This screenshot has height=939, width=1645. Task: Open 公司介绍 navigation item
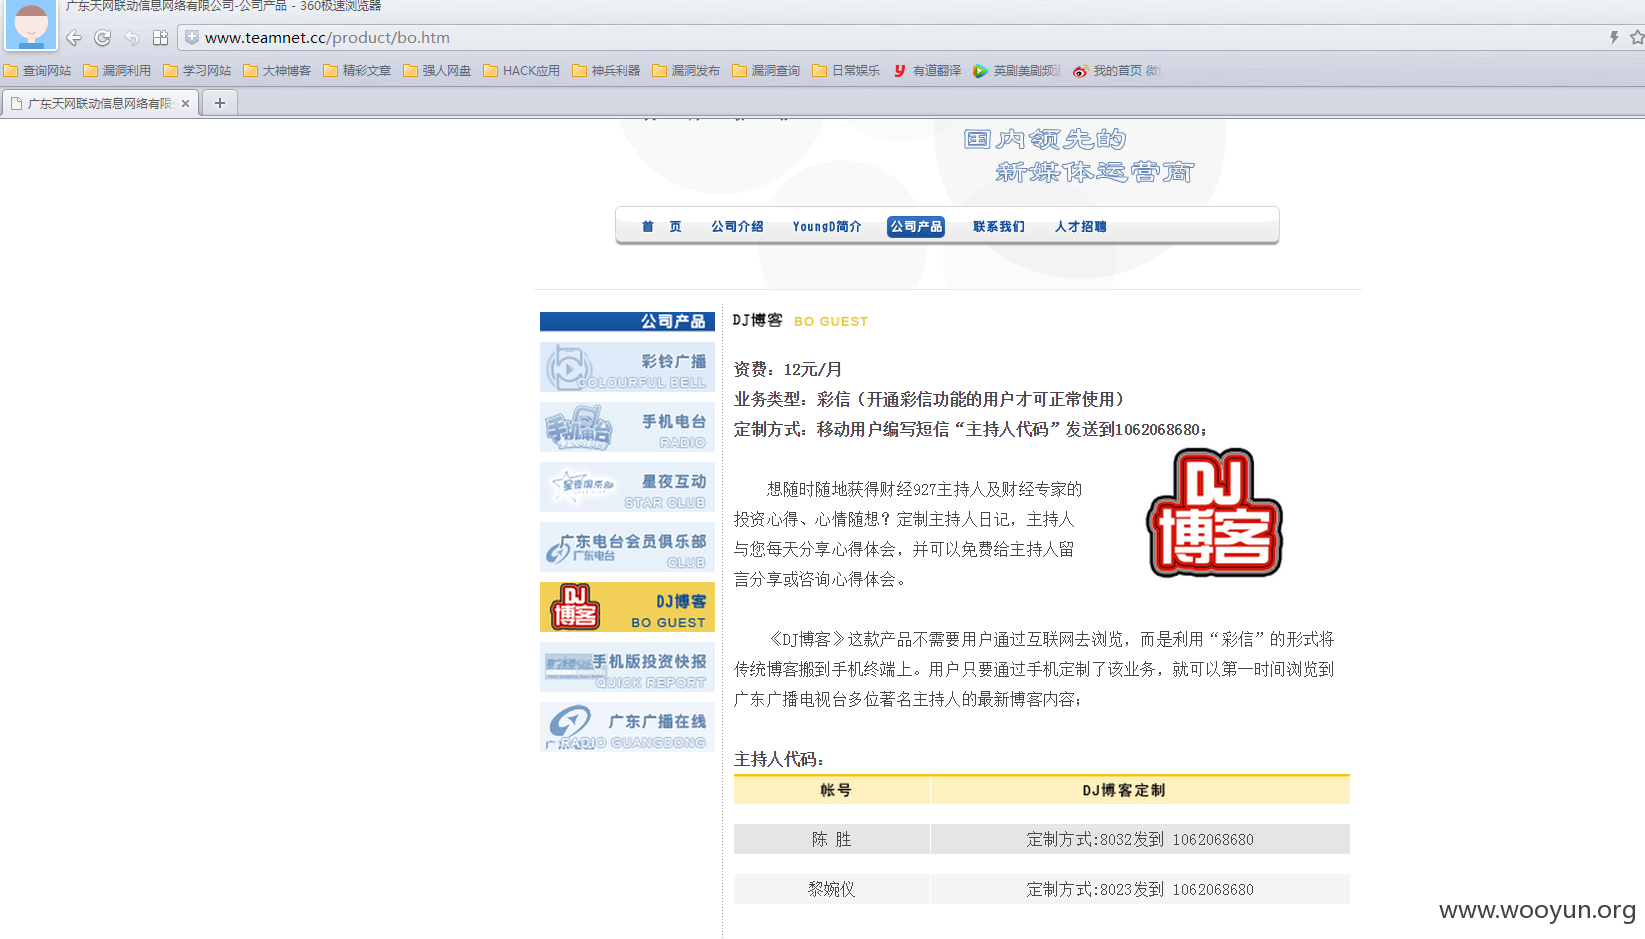pos(737,227)
